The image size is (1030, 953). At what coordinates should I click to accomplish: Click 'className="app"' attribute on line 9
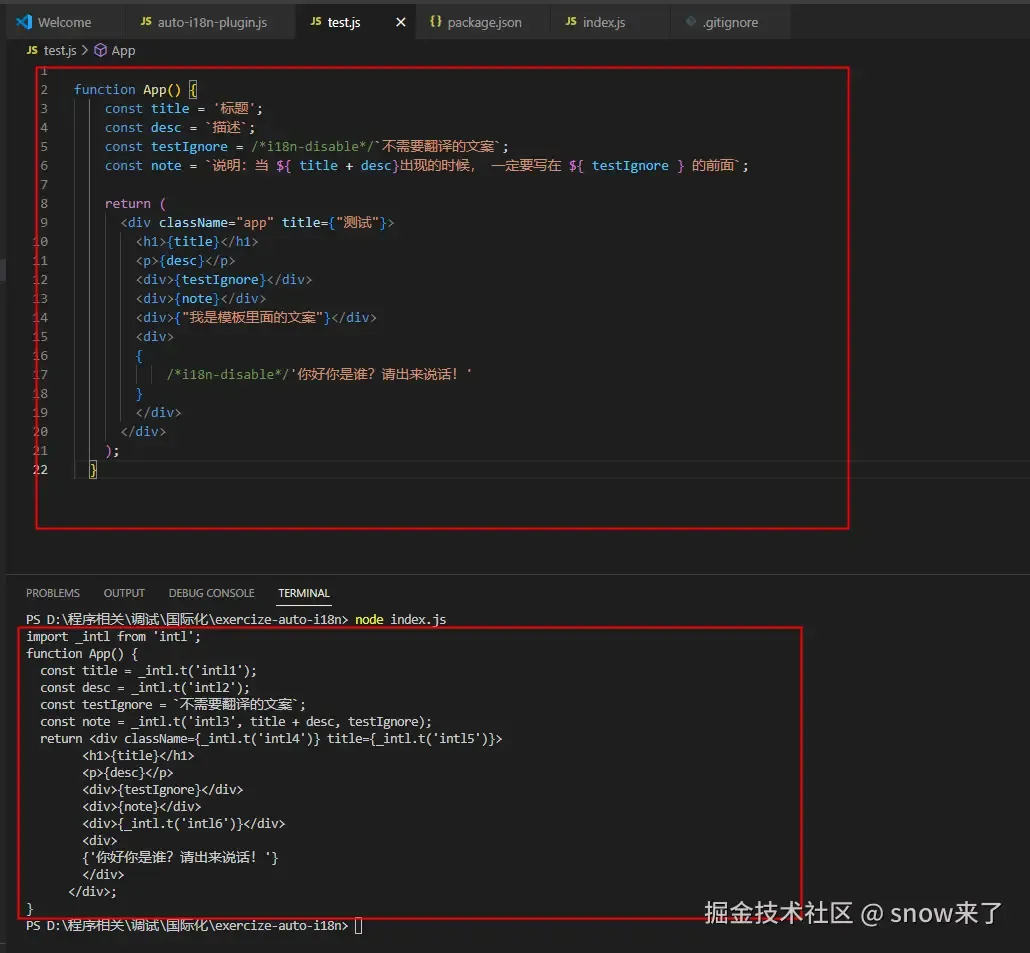click(x=216, y=223)
